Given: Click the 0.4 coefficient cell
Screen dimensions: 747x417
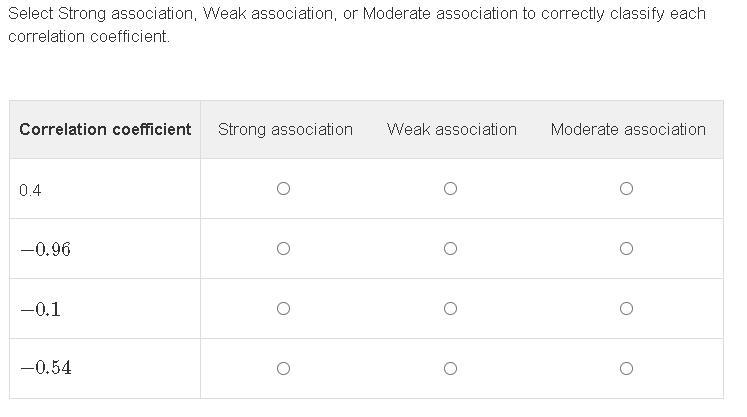Looking at the screenshot, I should pyautogui.click(x=30, y=190).
